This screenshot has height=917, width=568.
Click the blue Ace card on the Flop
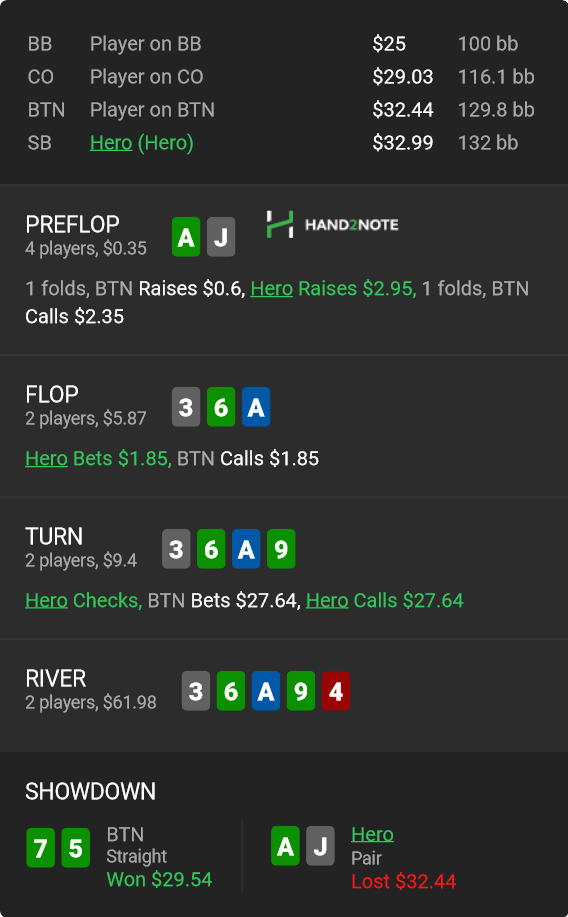click(256, 406)
